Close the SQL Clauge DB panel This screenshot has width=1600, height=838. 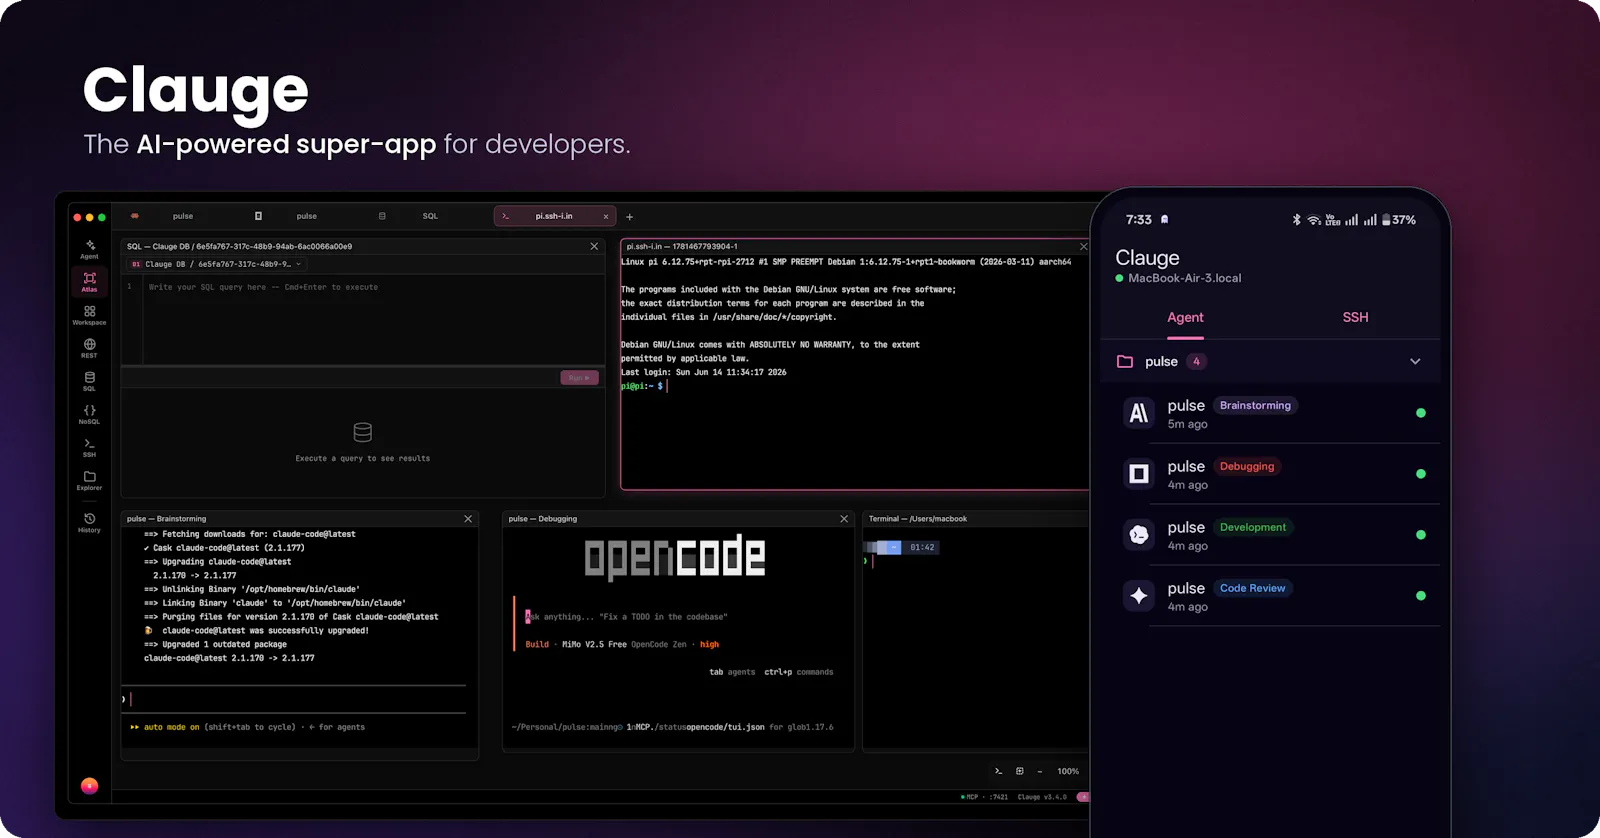[594, 246]
